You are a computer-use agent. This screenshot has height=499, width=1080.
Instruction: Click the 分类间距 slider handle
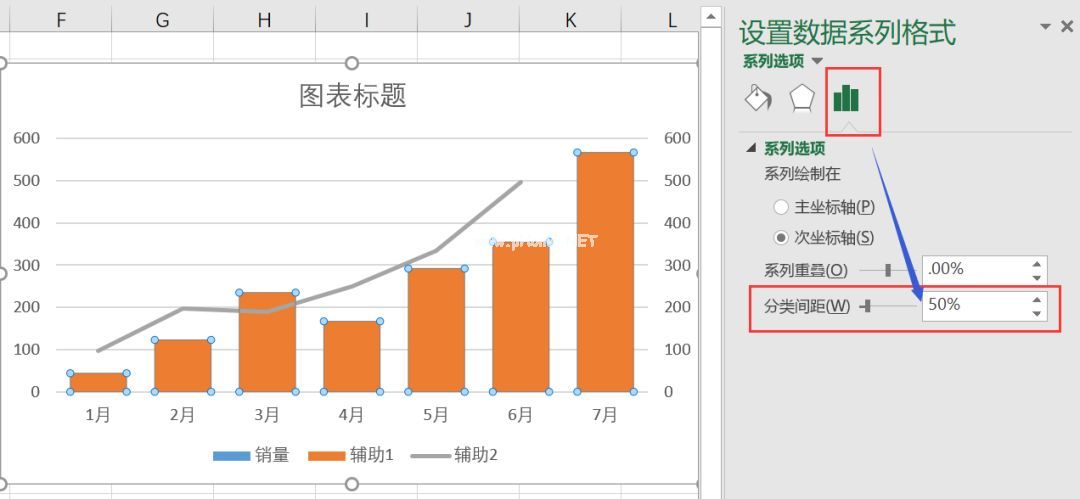[866, 306]
